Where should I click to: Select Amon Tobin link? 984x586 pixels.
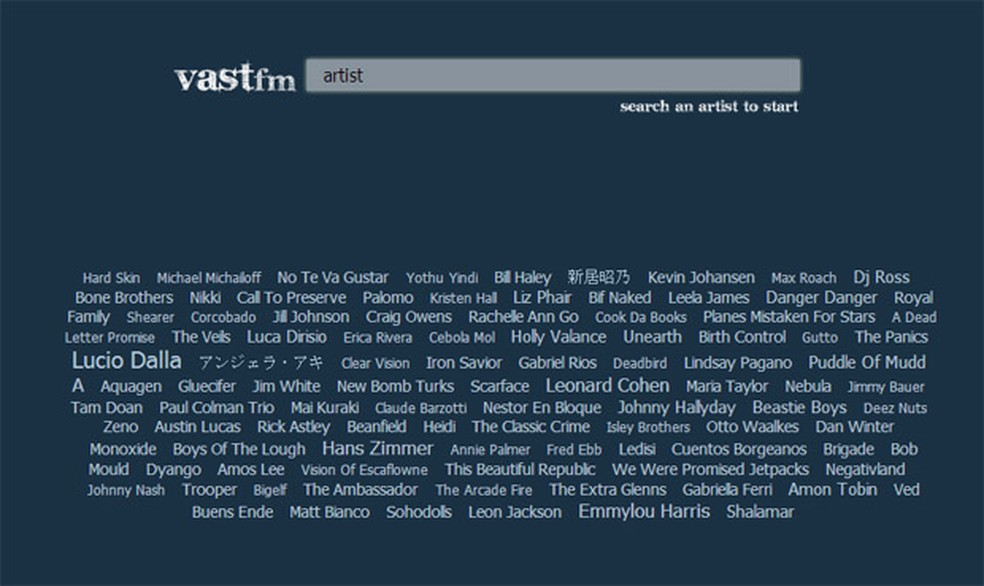tap(833, 489)
